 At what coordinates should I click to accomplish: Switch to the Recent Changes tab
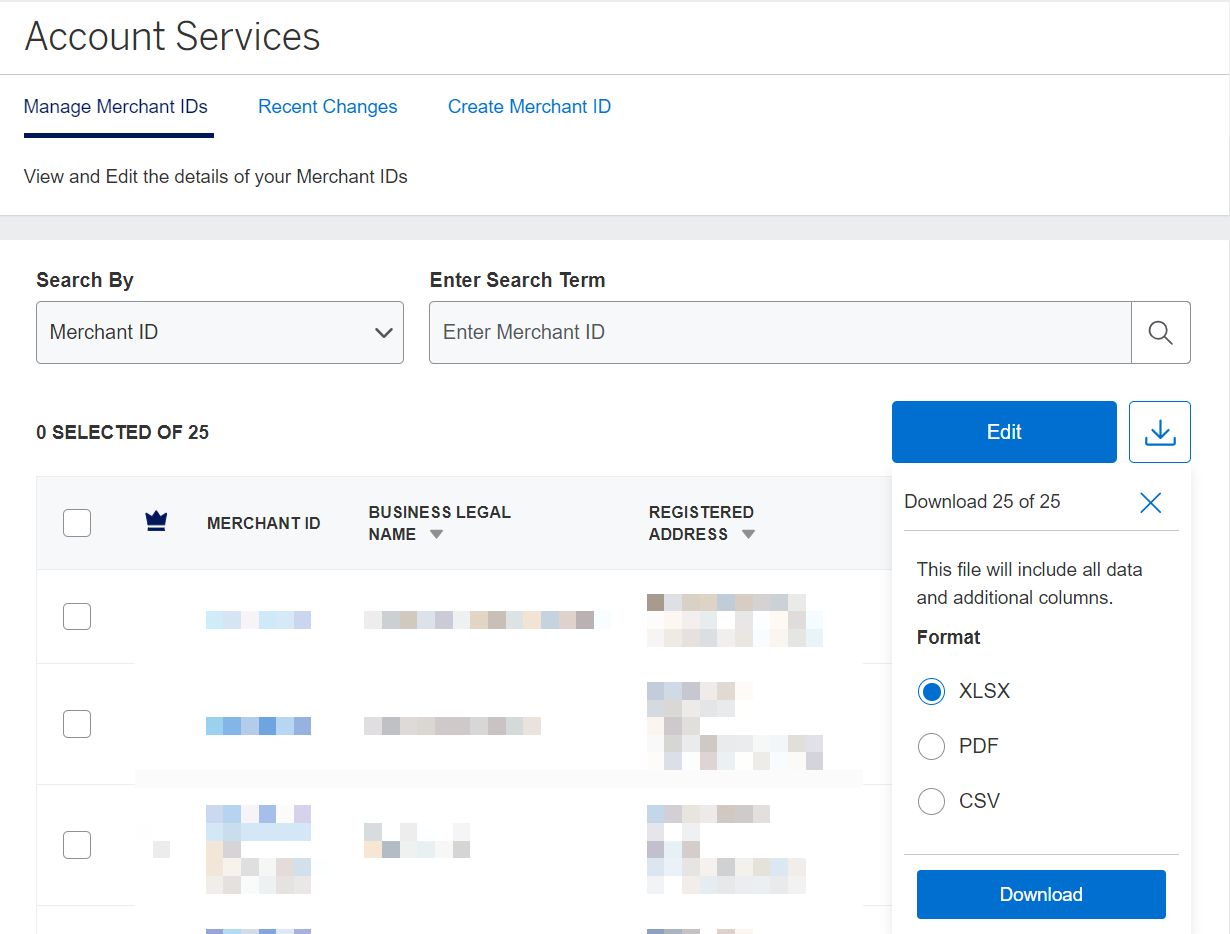coord(327,106)
